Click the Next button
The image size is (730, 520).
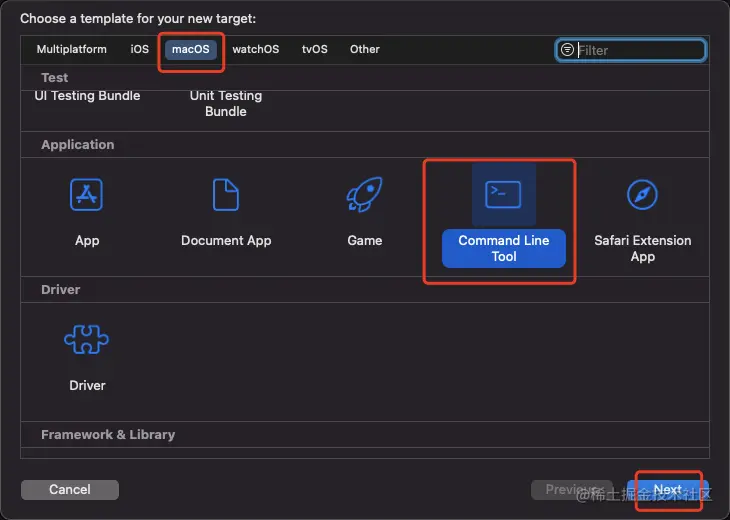pyautogui.click(x=668, y=490)
